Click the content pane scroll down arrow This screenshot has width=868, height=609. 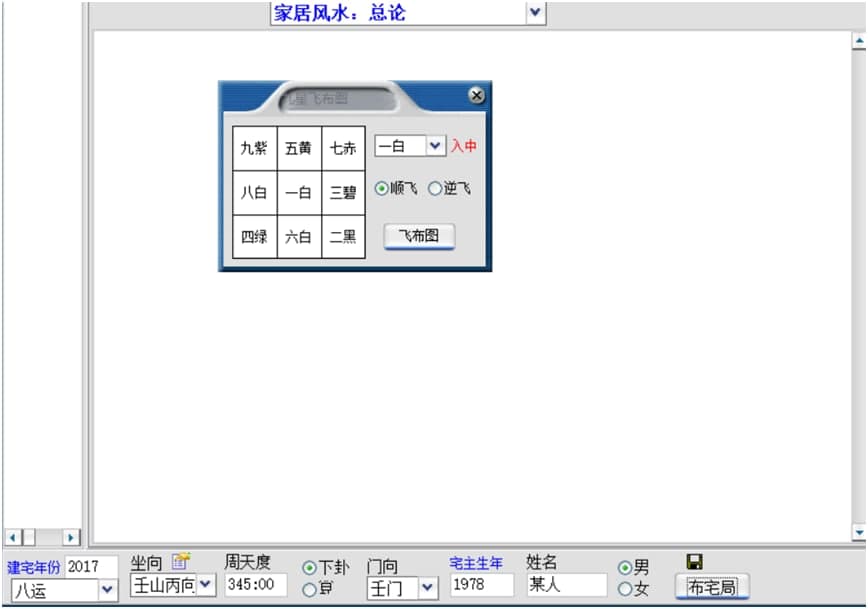[859, 533]
